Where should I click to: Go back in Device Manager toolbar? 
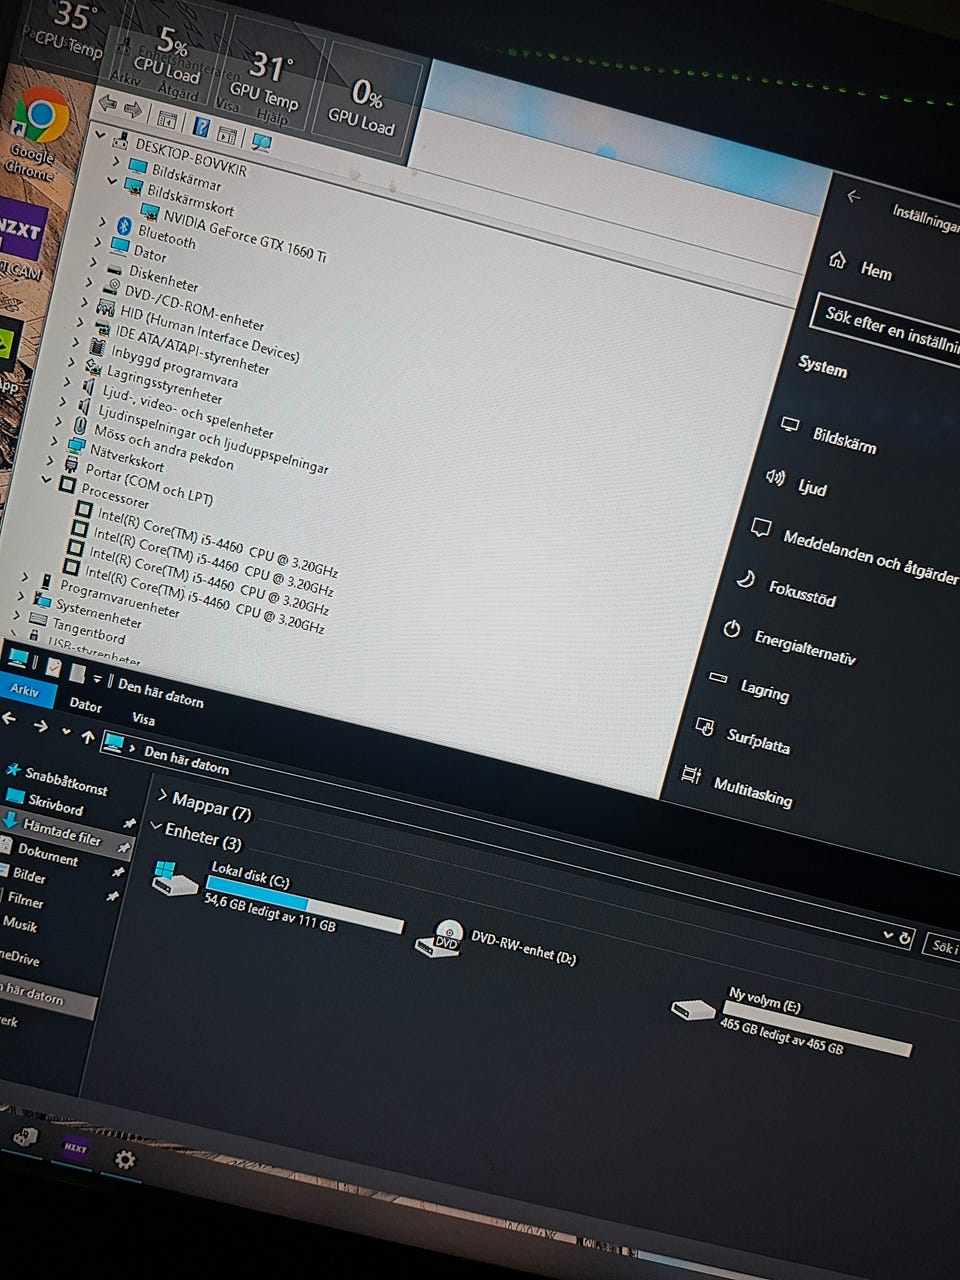[x=108, y=105]
